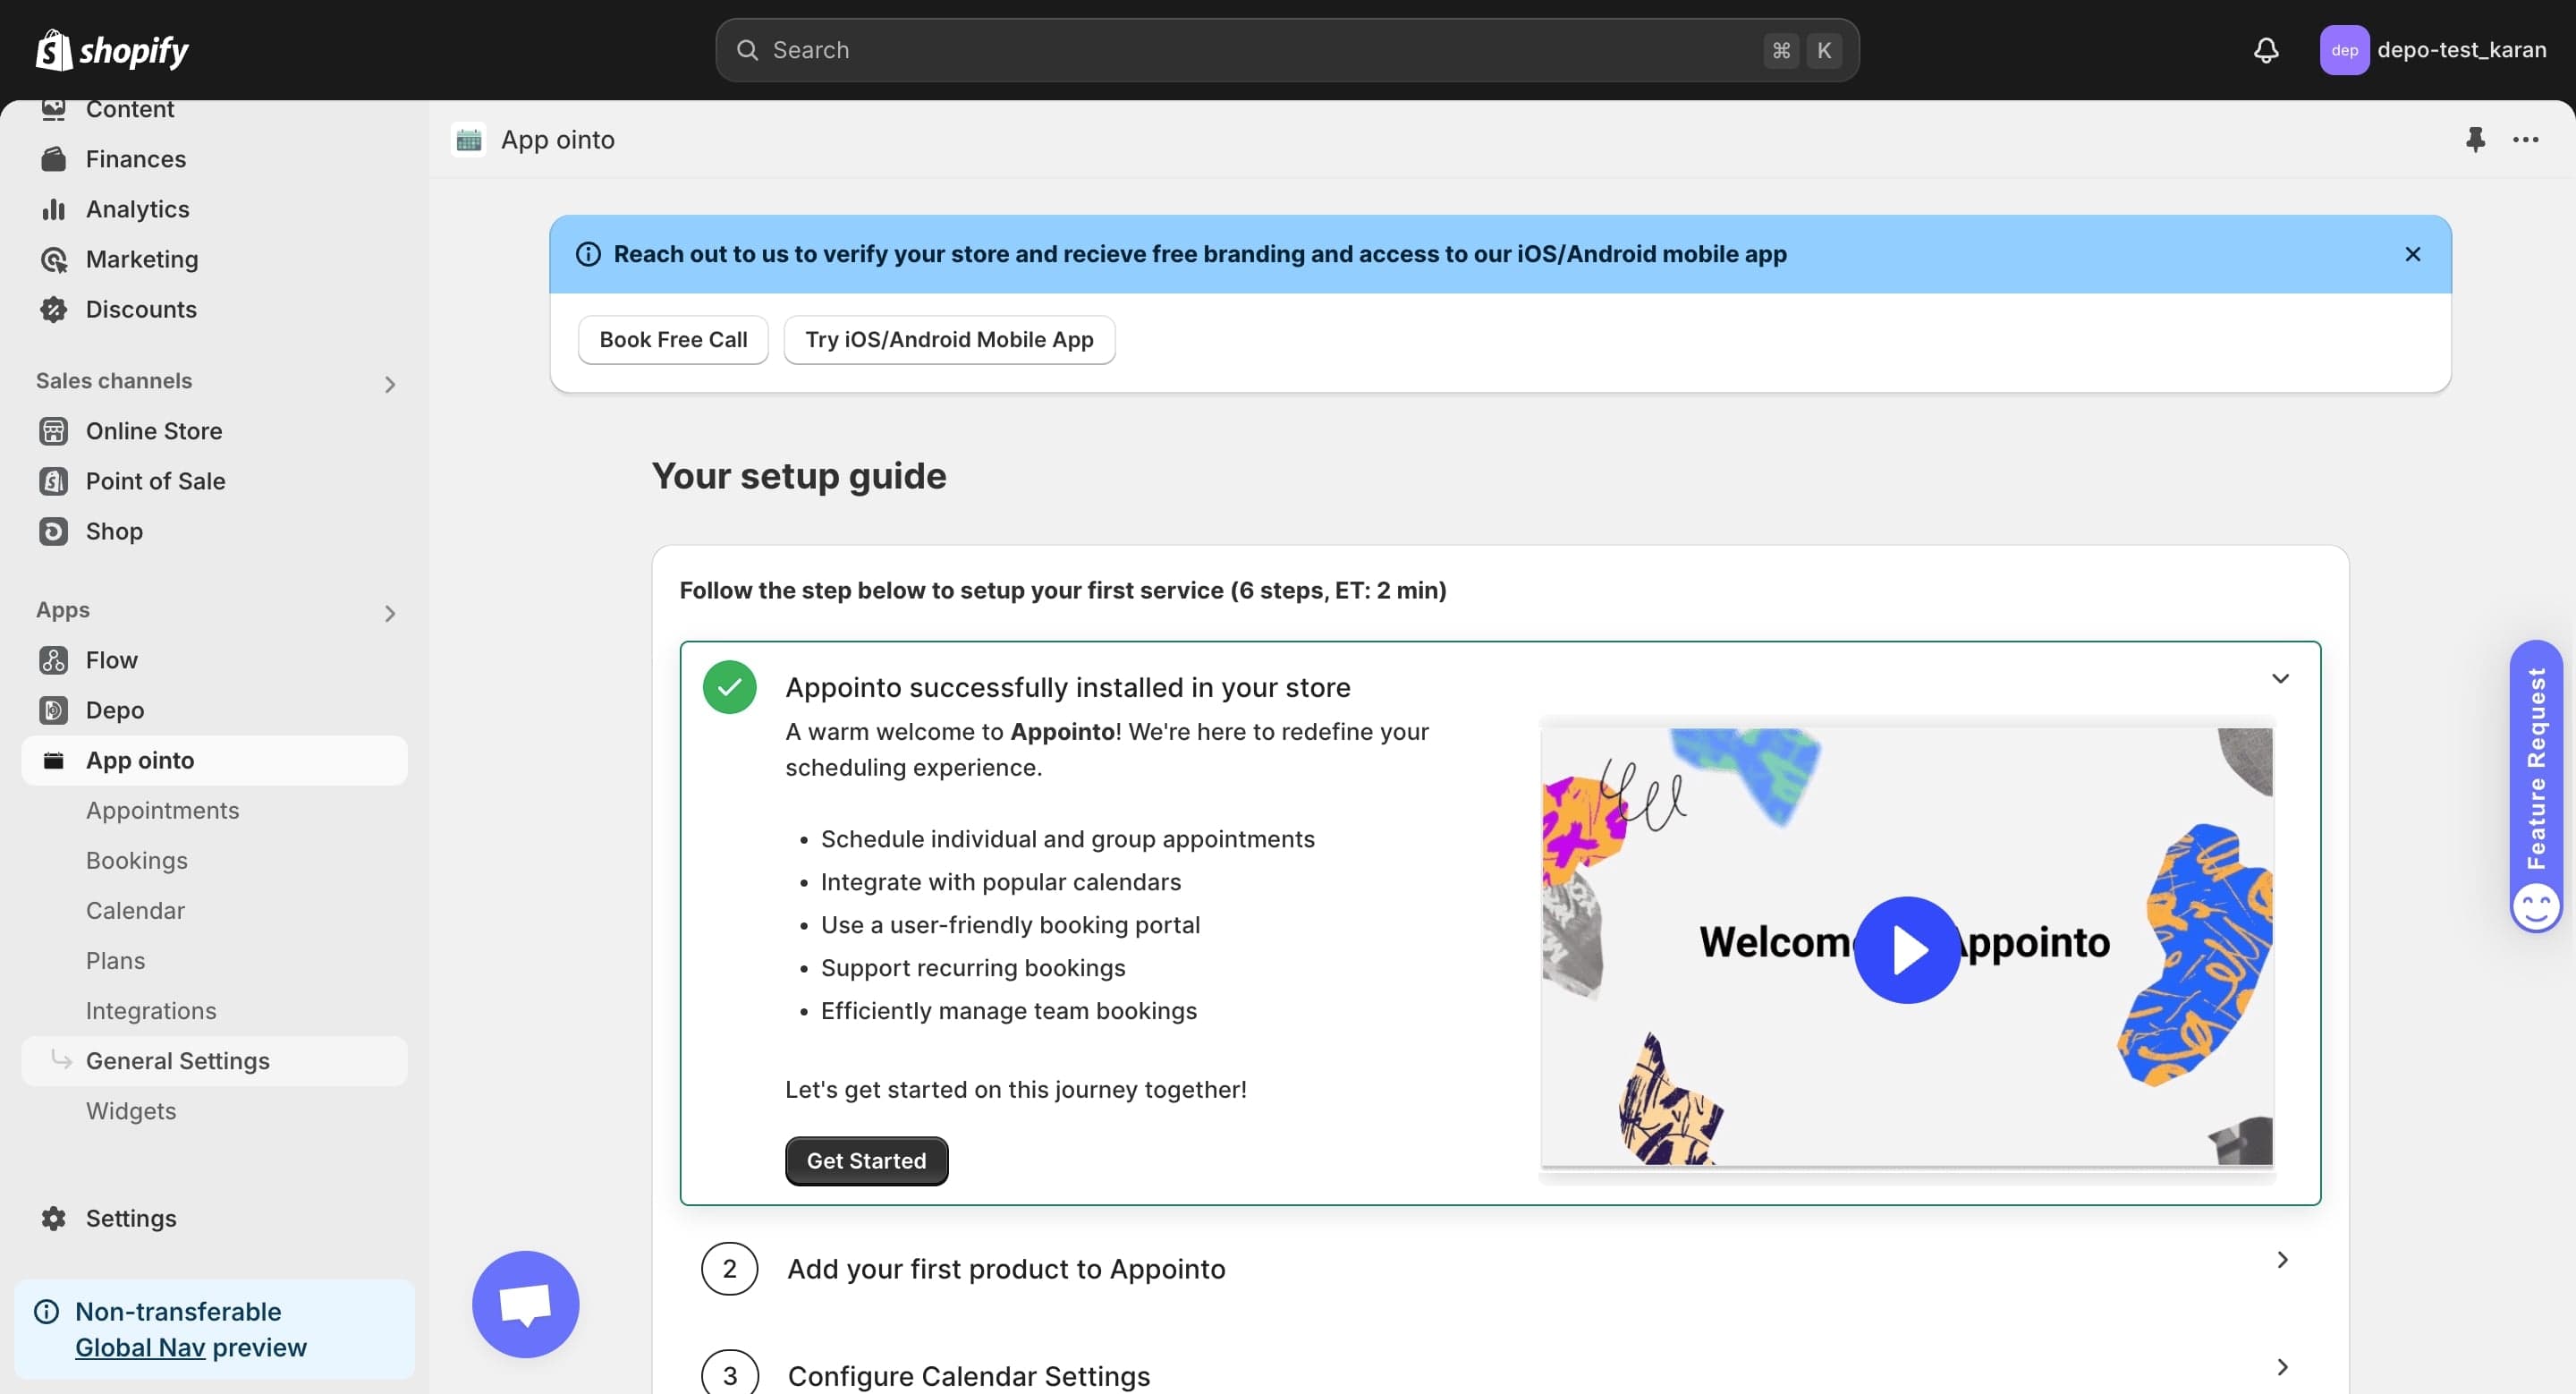Viewport: 2576px width, 1394px height.
Task: Click step number 2 circle
Action: [x=730, y=1269]
